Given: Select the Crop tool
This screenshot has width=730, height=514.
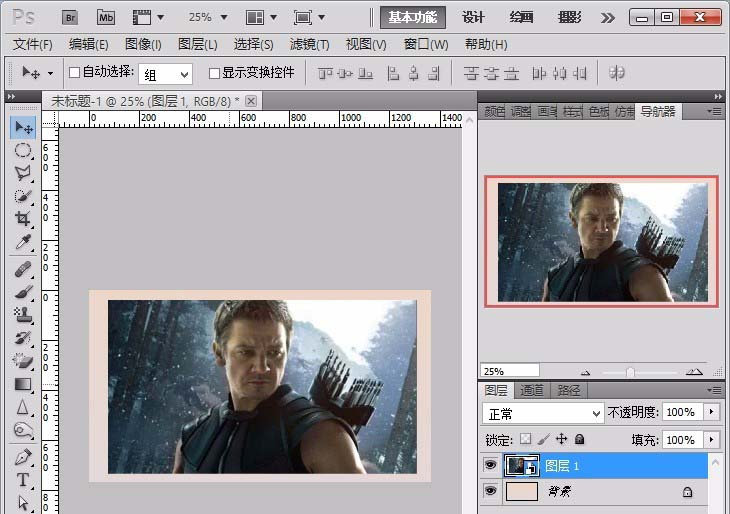Looking at the screenshot, I should click(x=23, y=219).
